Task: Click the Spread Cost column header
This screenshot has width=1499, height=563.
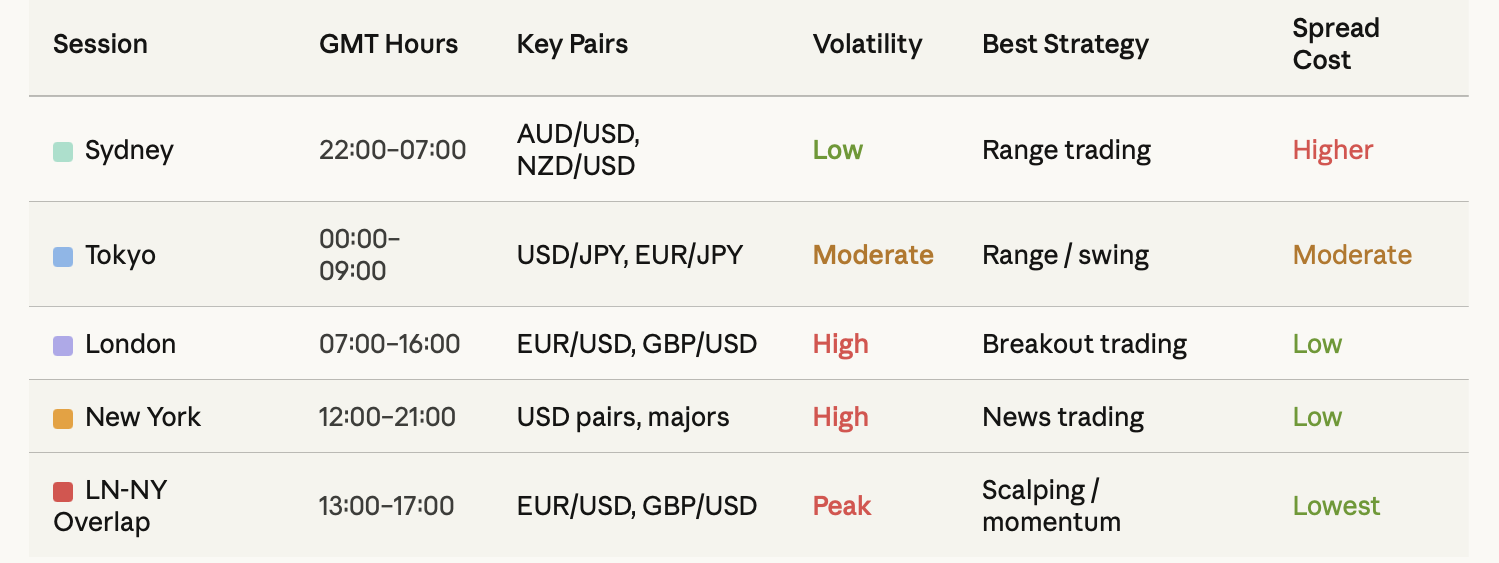Action: coord(1336,44)
